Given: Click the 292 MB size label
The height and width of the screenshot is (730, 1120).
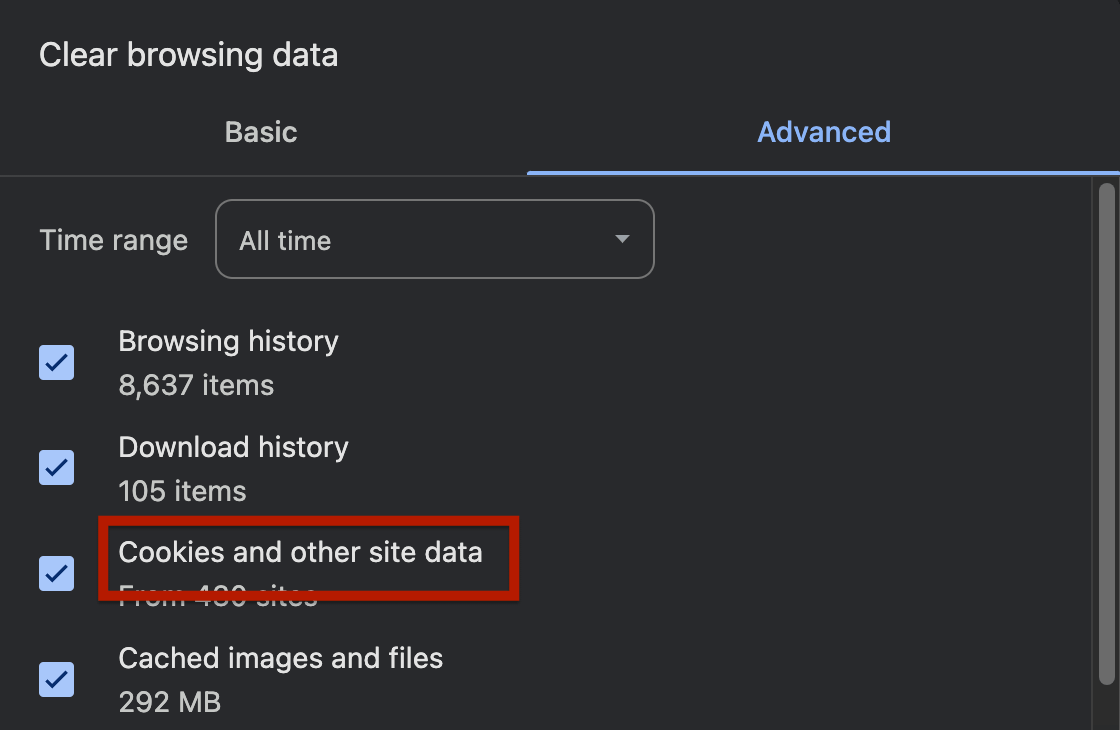Looking at the screenshot, I should click(170, 702).
